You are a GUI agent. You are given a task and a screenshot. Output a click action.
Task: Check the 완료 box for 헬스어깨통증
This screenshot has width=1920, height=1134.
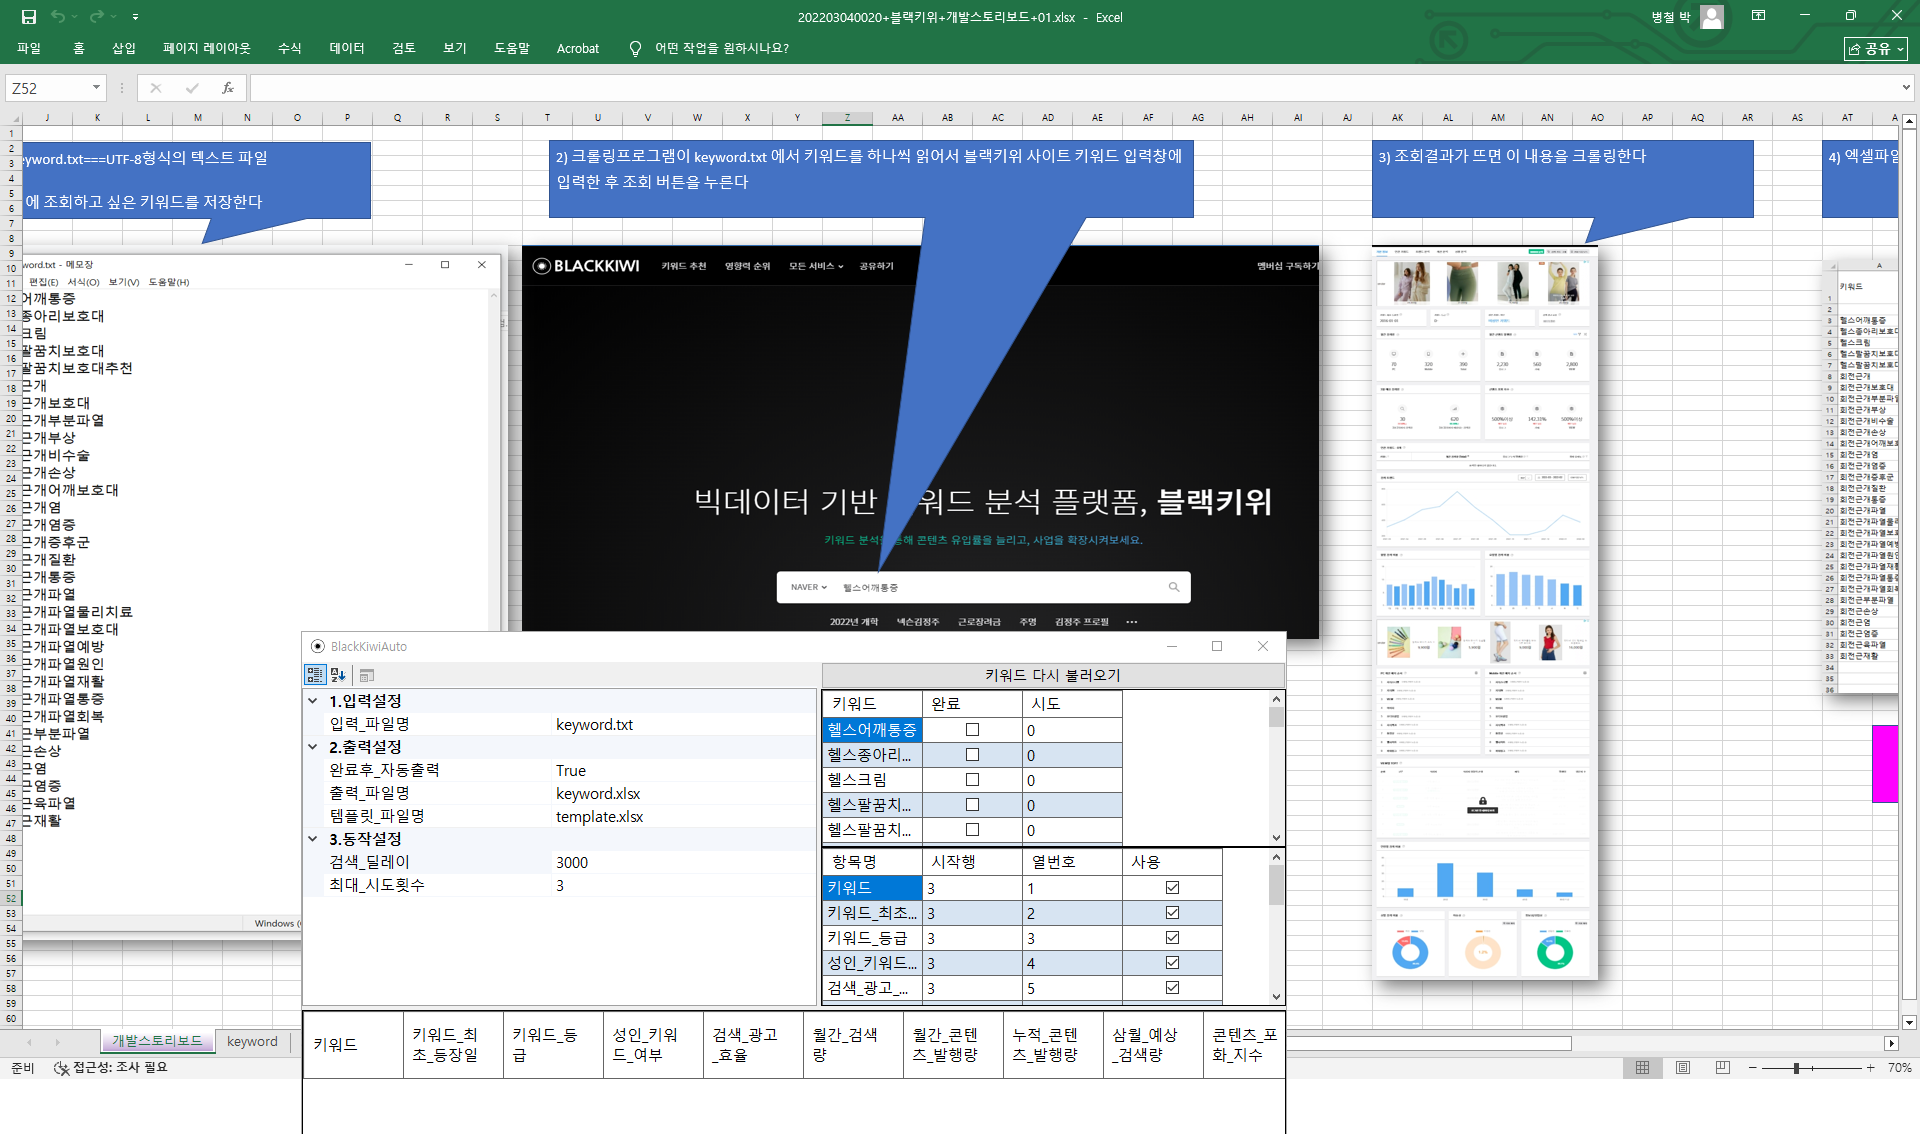972,730
